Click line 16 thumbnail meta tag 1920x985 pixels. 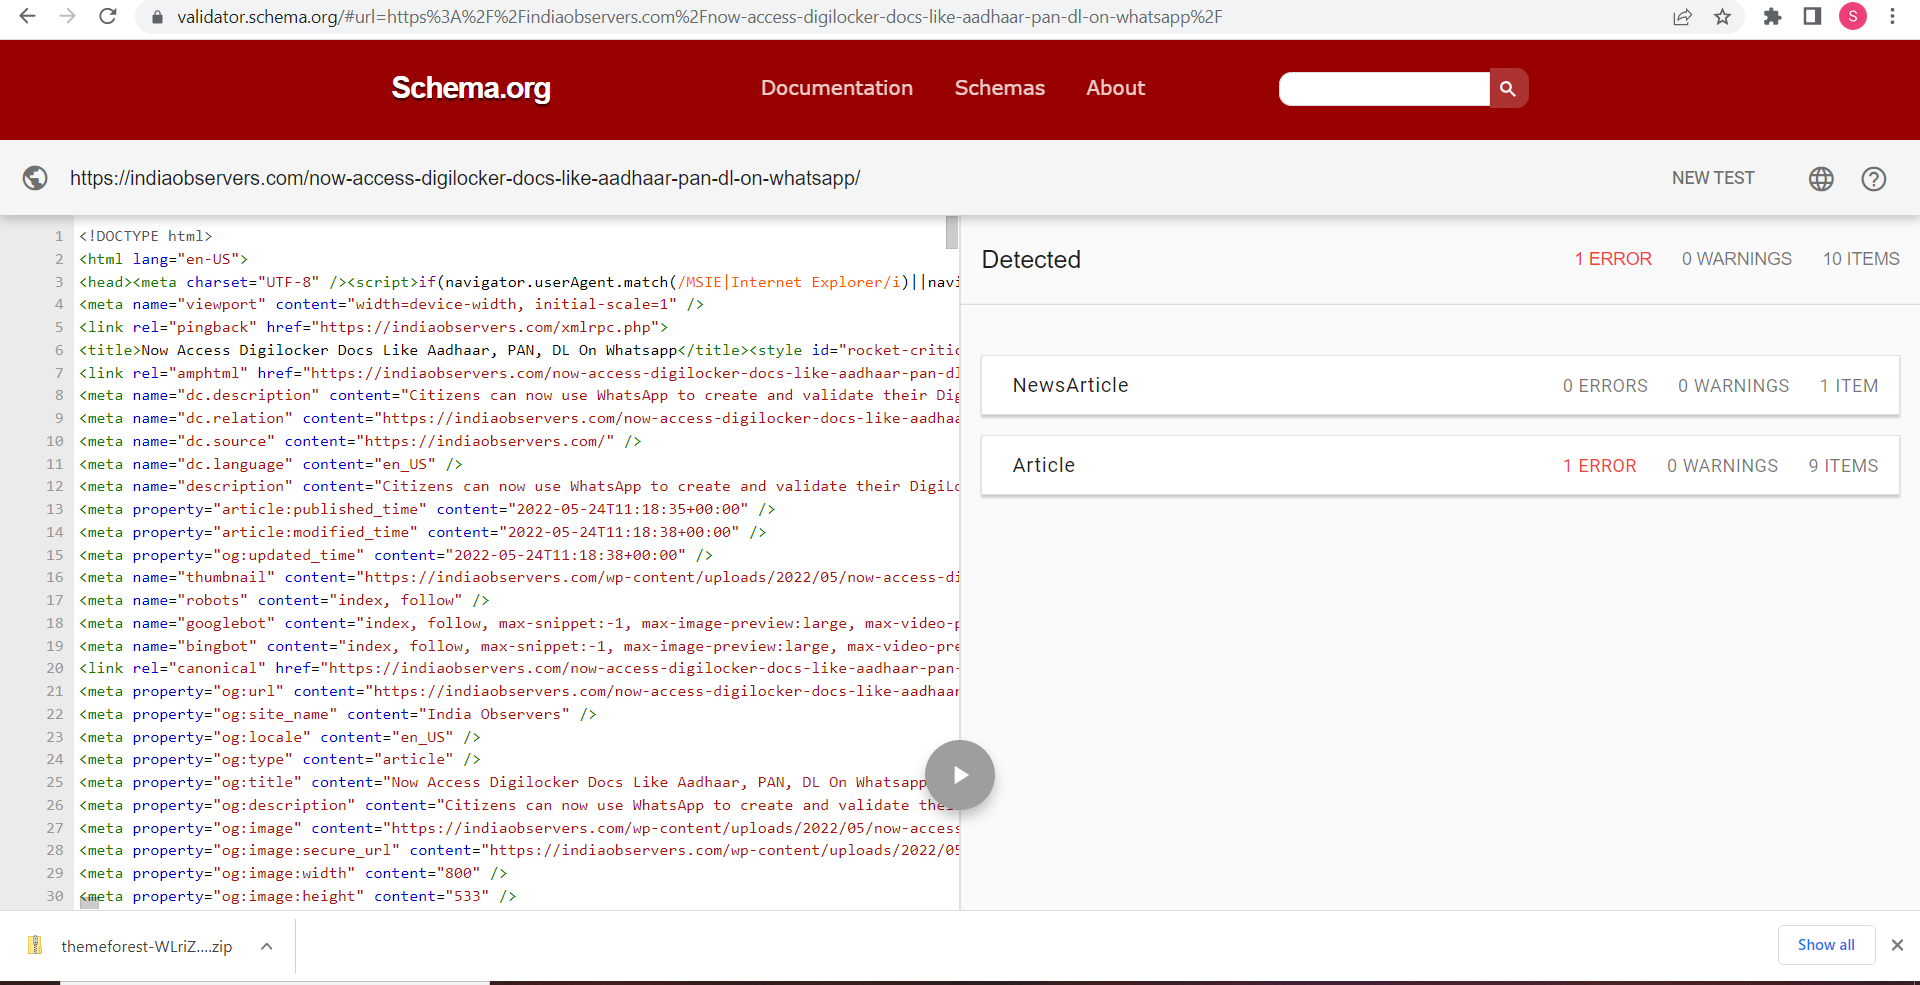(519, 577)
